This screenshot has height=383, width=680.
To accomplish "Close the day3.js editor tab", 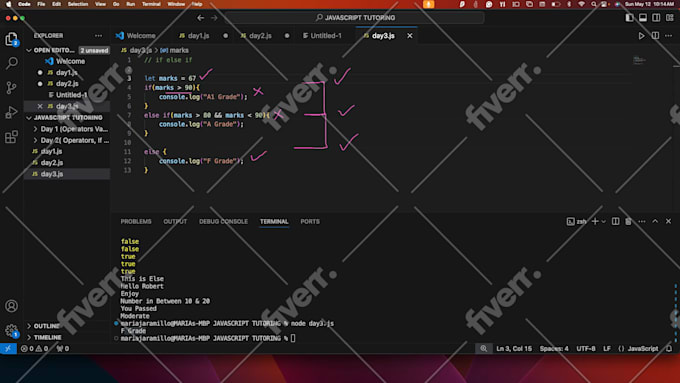I will (x=410, y=36).
